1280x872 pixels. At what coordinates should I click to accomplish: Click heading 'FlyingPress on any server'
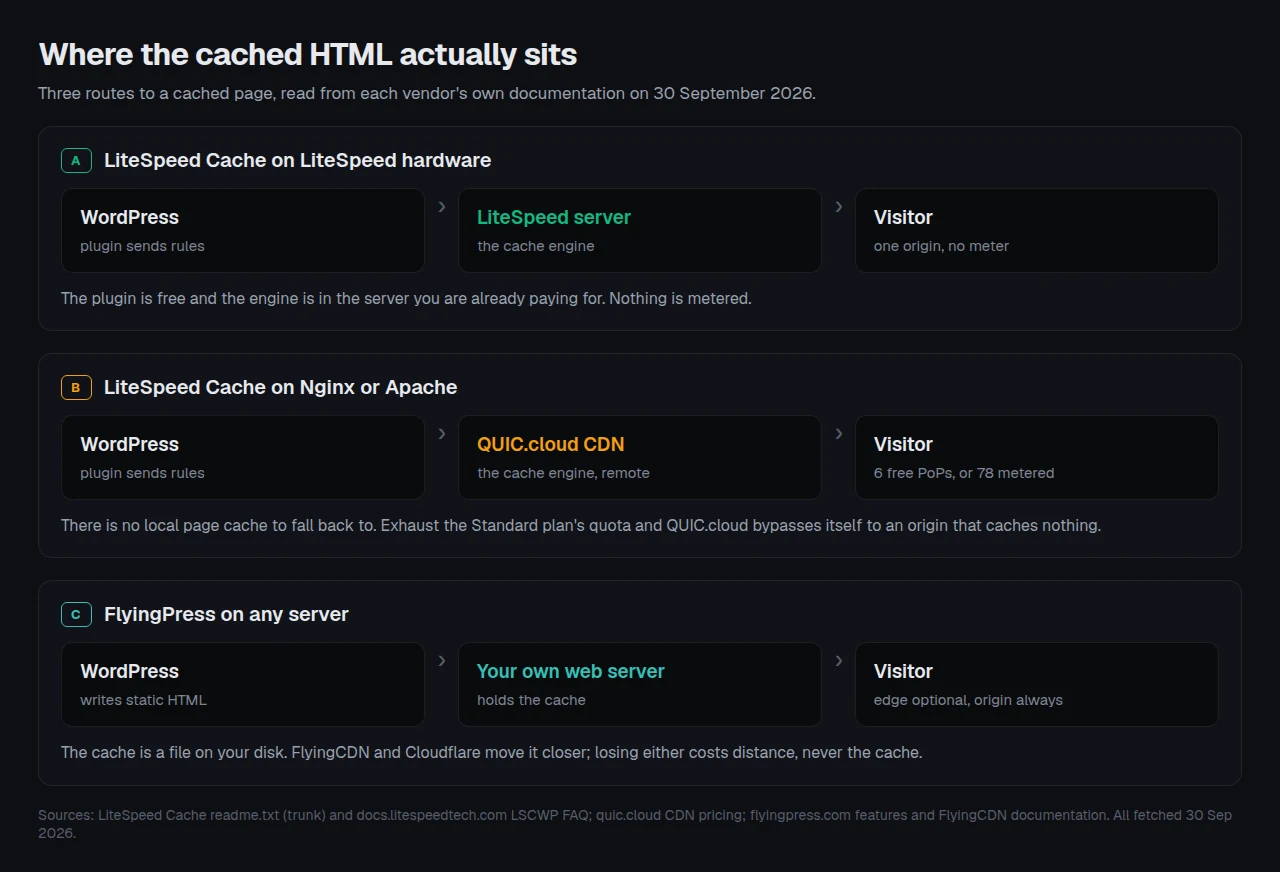(226, 614)
